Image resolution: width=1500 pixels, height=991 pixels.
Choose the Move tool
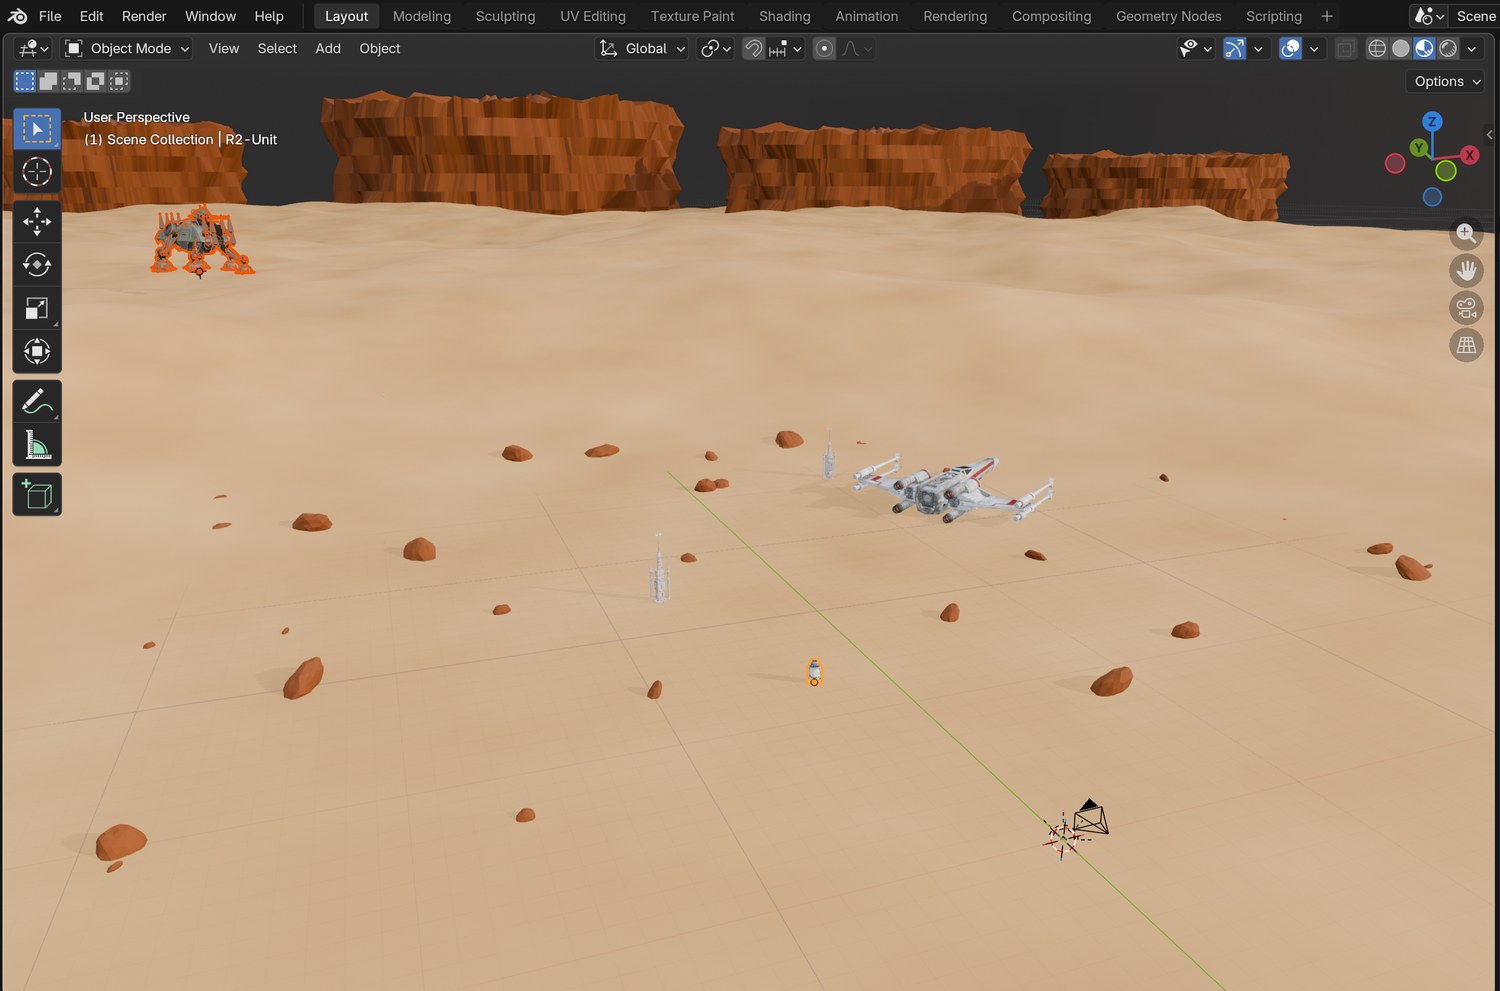click(x=37, y=221)
